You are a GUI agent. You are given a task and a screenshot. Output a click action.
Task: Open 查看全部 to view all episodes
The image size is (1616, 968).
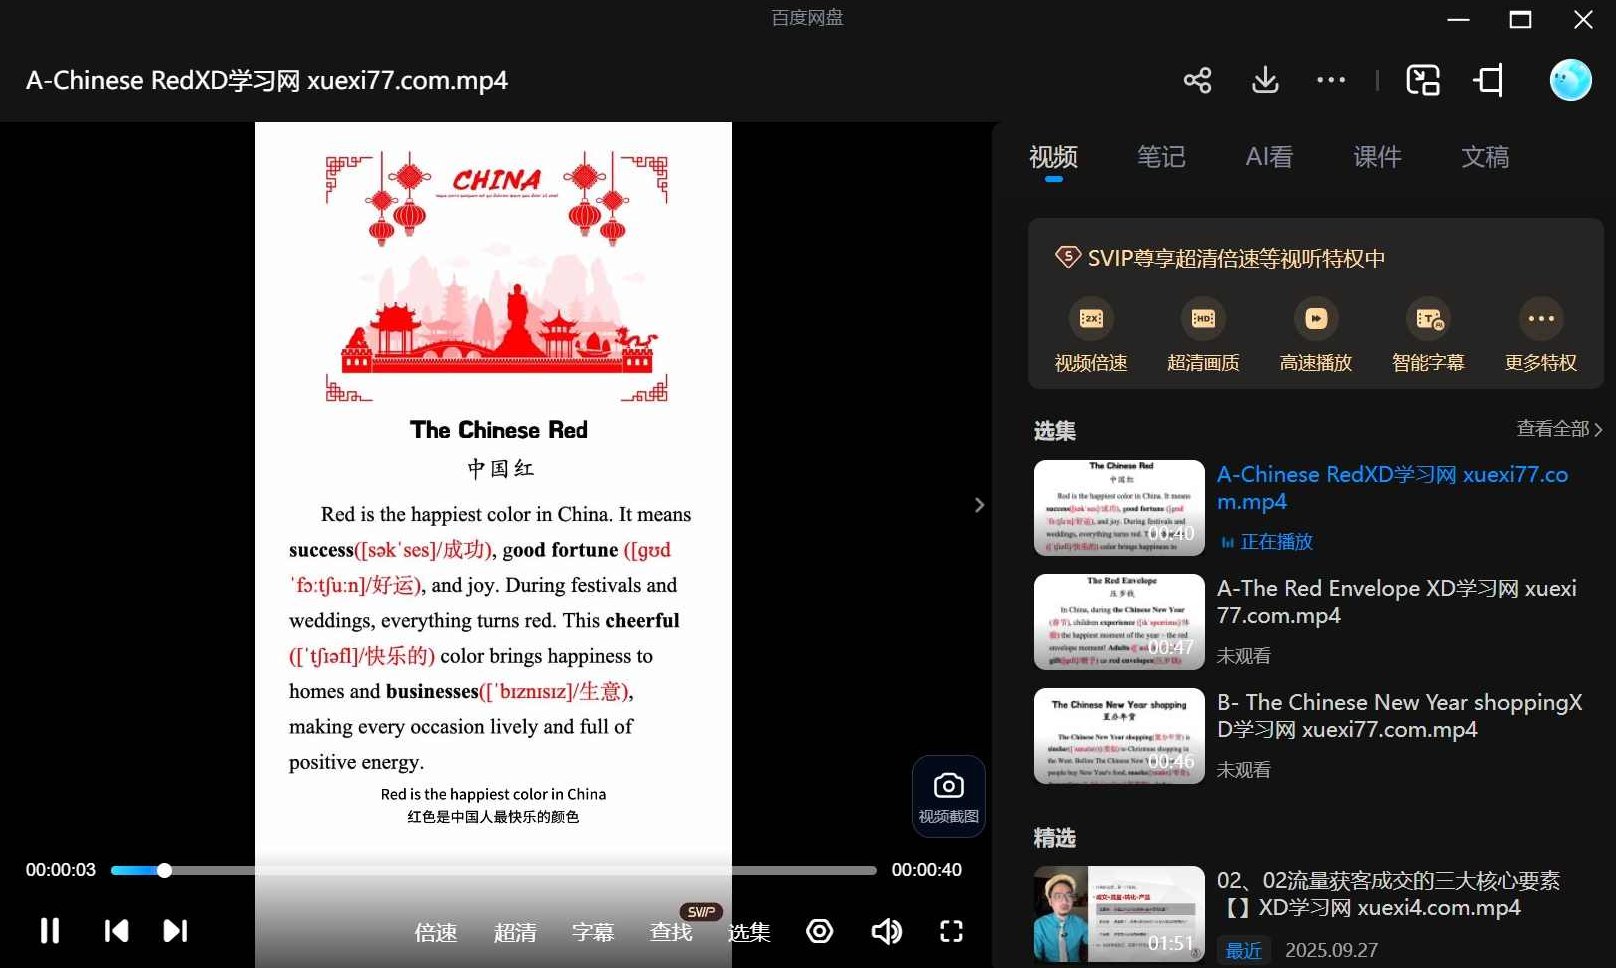tap(1553, 428)
